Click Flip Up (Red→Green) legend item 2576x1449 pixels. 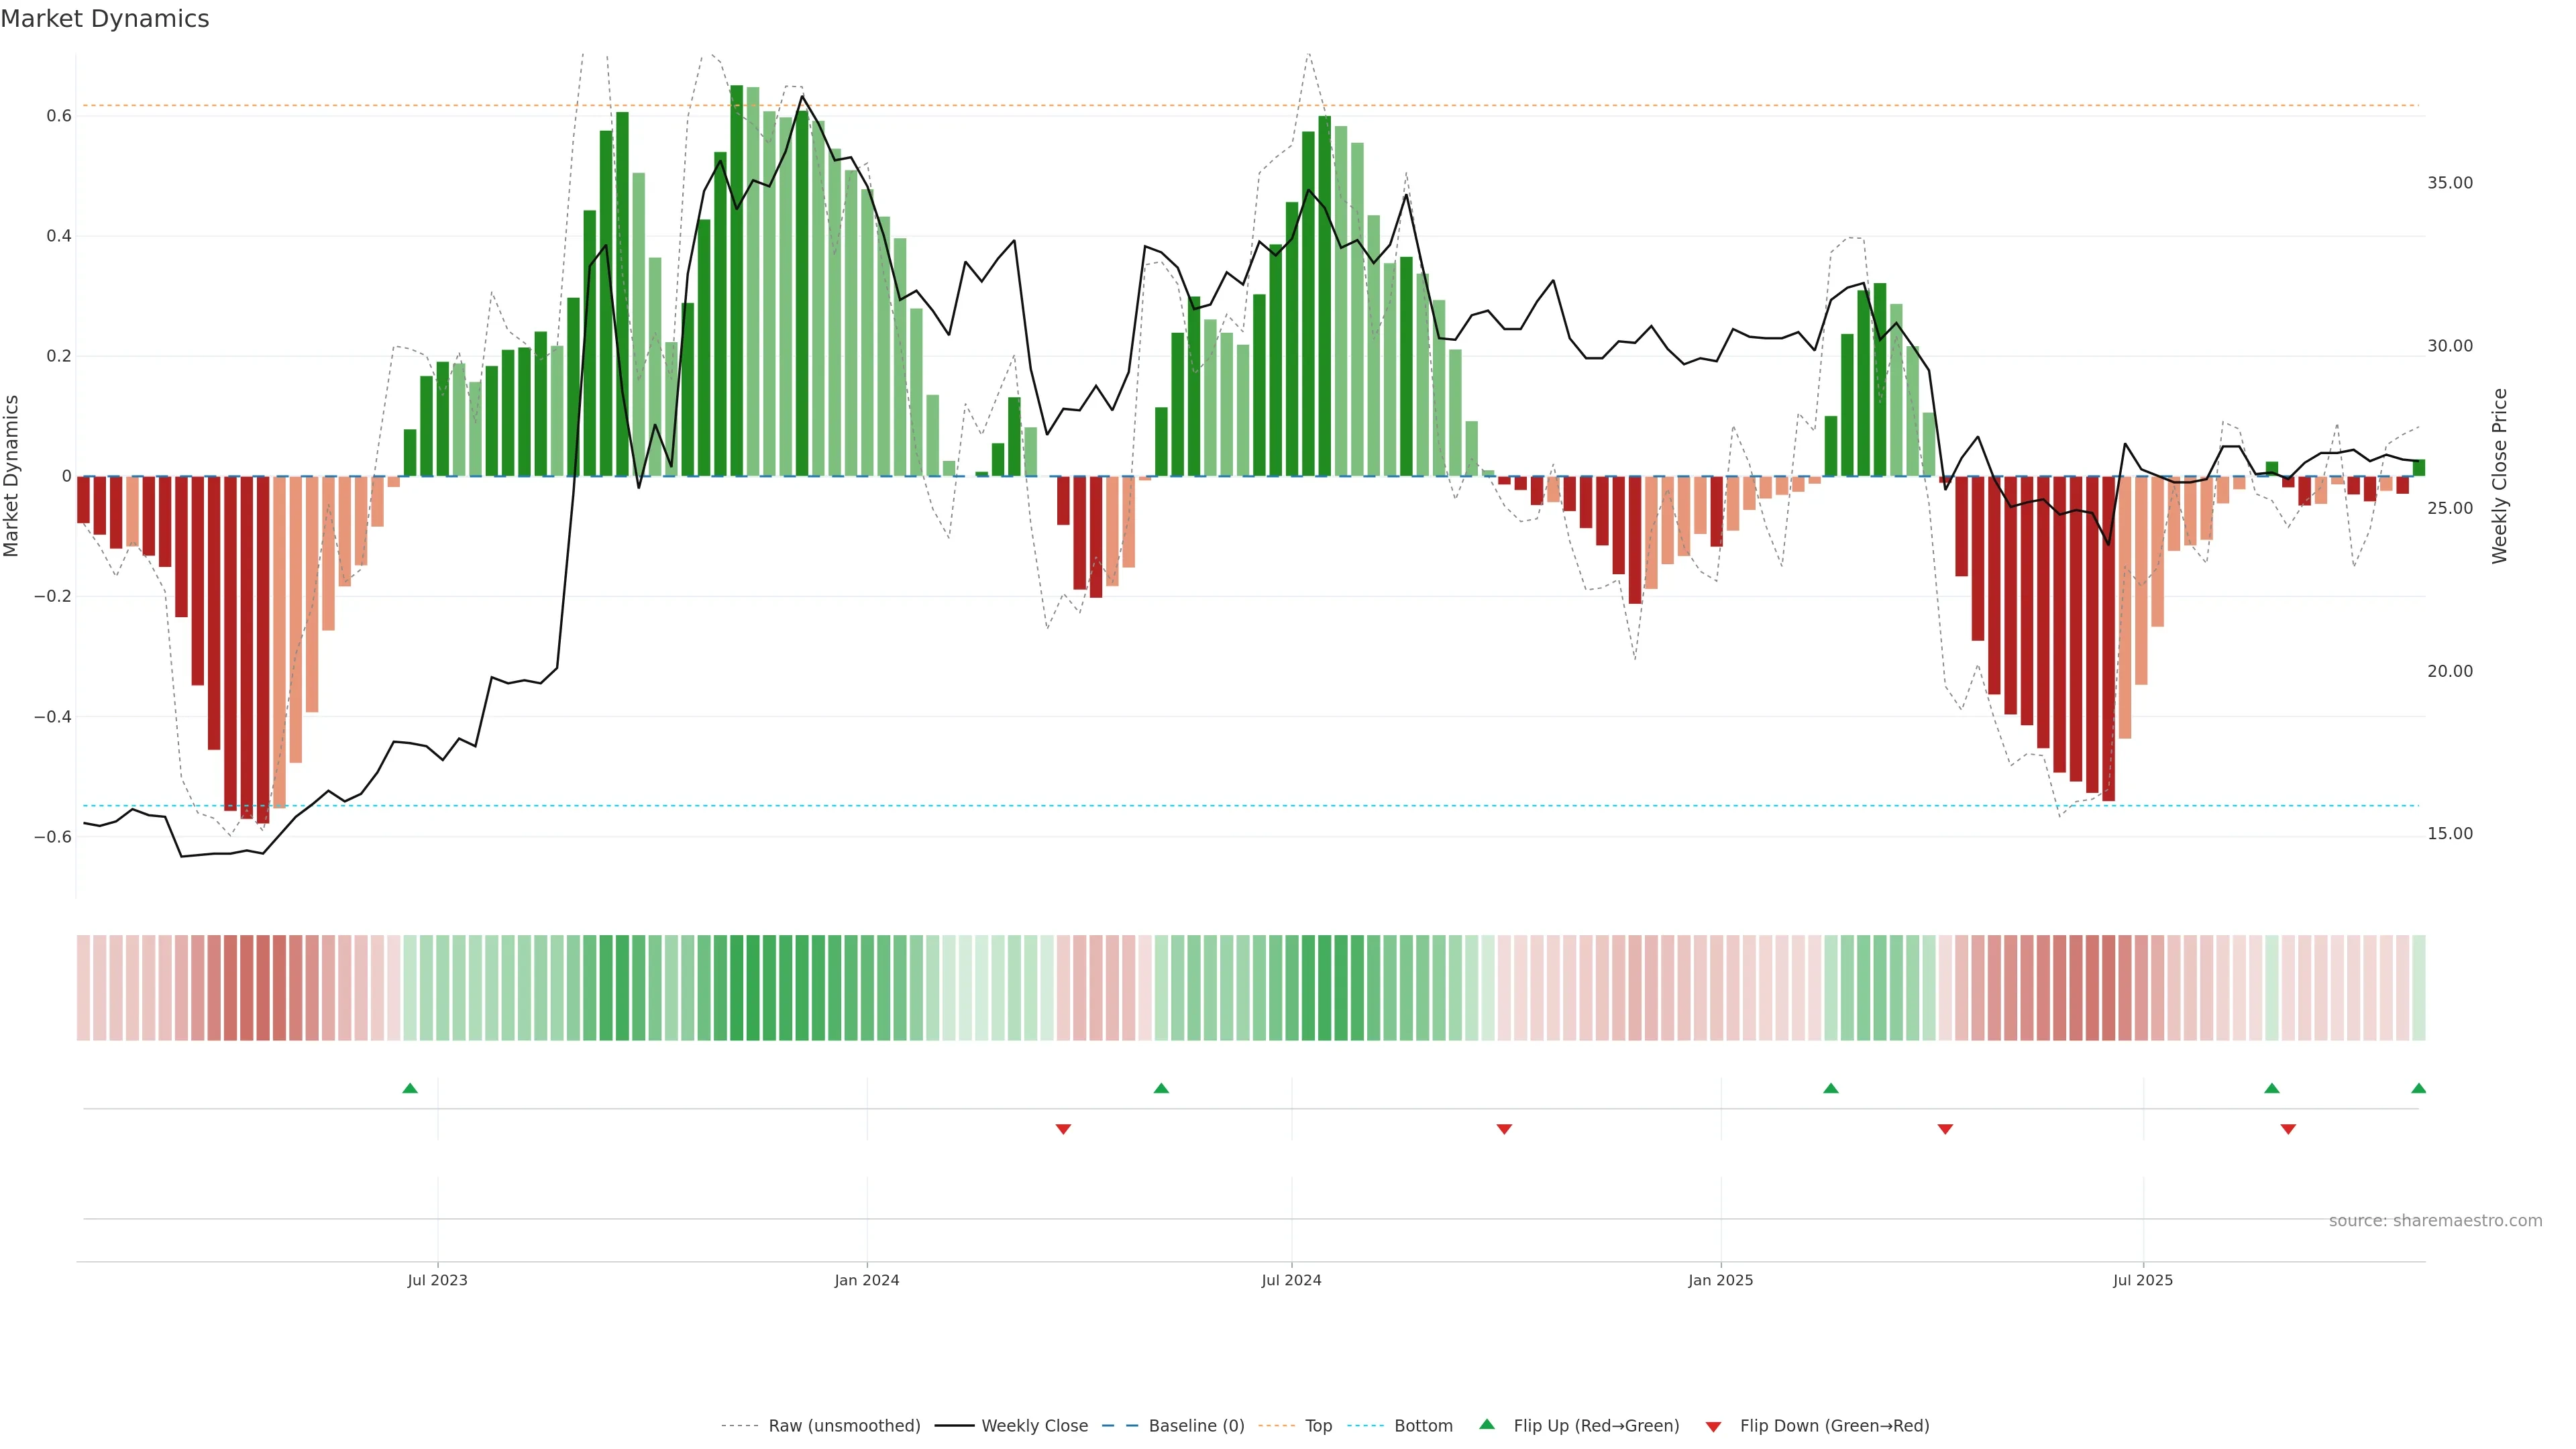coord(1596,1426)
